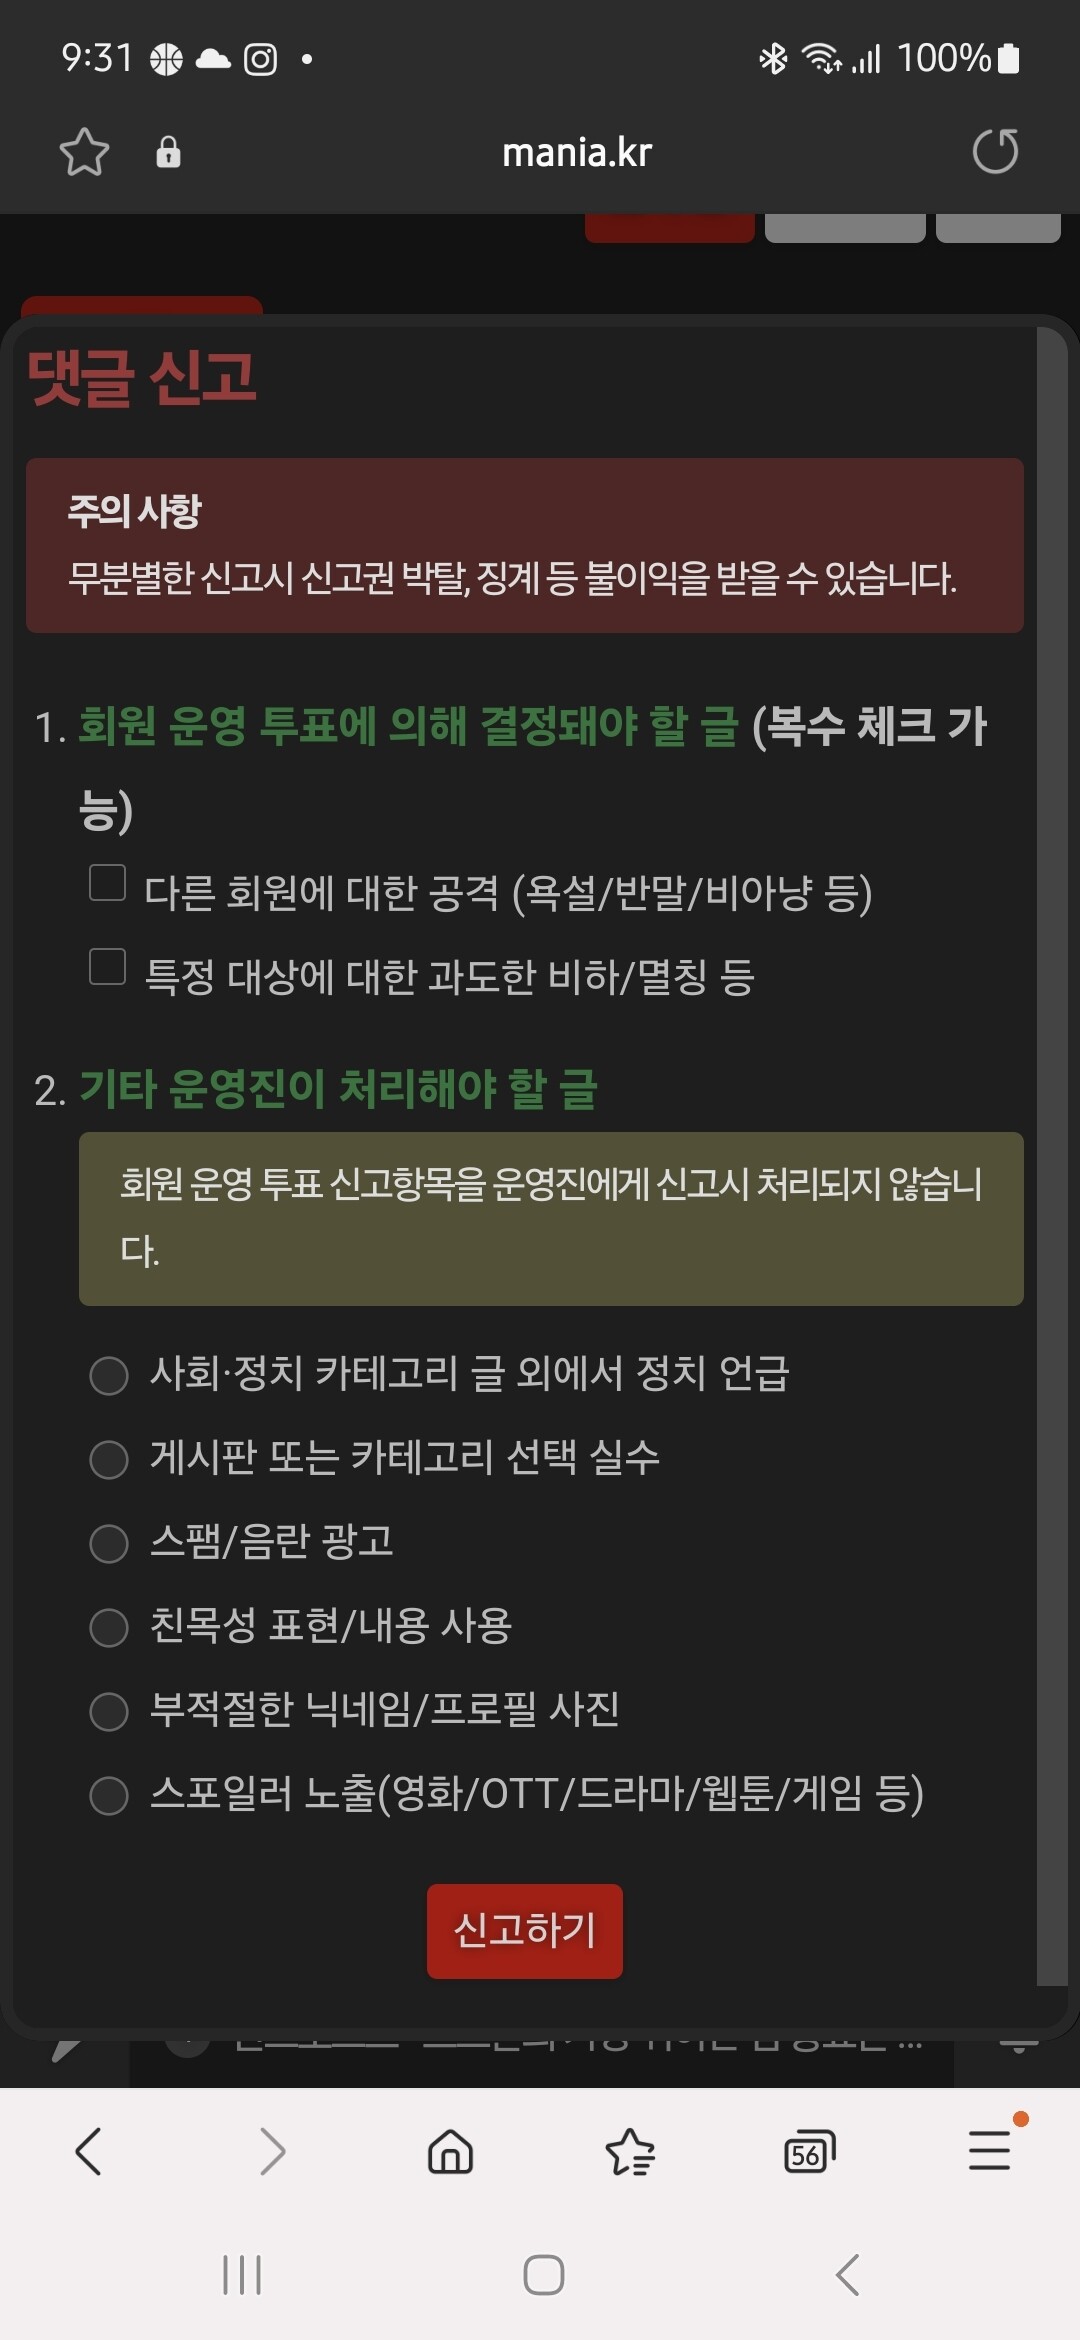Viewport: 1080px width, 2340px height.
Task: Select 사회·정치 카테고리 글 외에서 정치 언급 option
Action: click(x=109, y=1375)
